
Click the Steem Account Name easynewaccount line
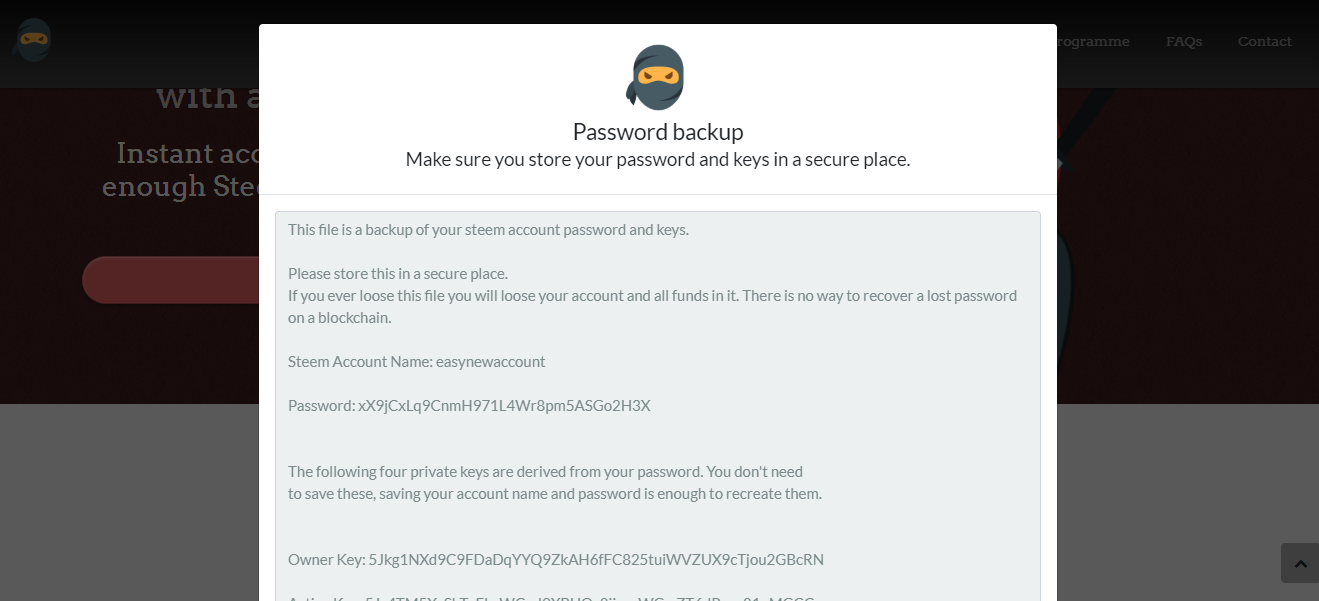[x=417, y=362]
